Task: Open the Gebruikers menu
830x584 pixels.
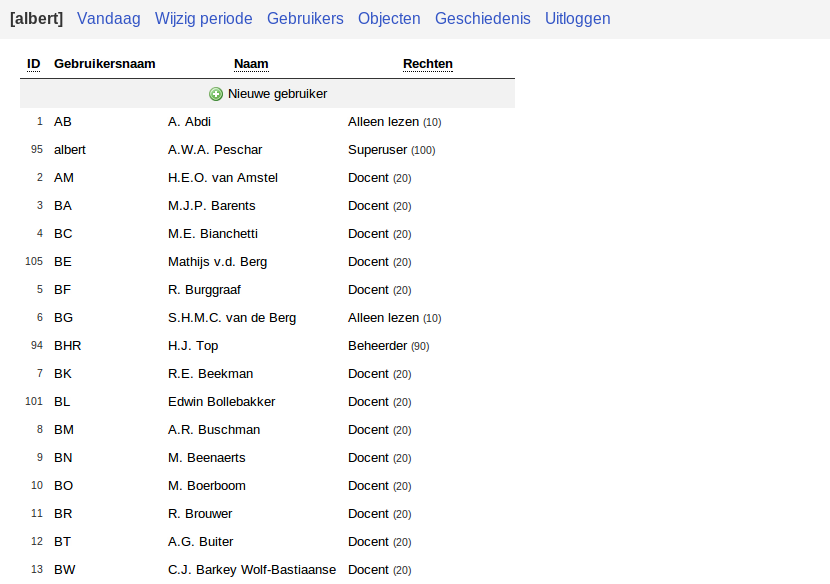Action: pyautogui.click(x=305, y=19)
